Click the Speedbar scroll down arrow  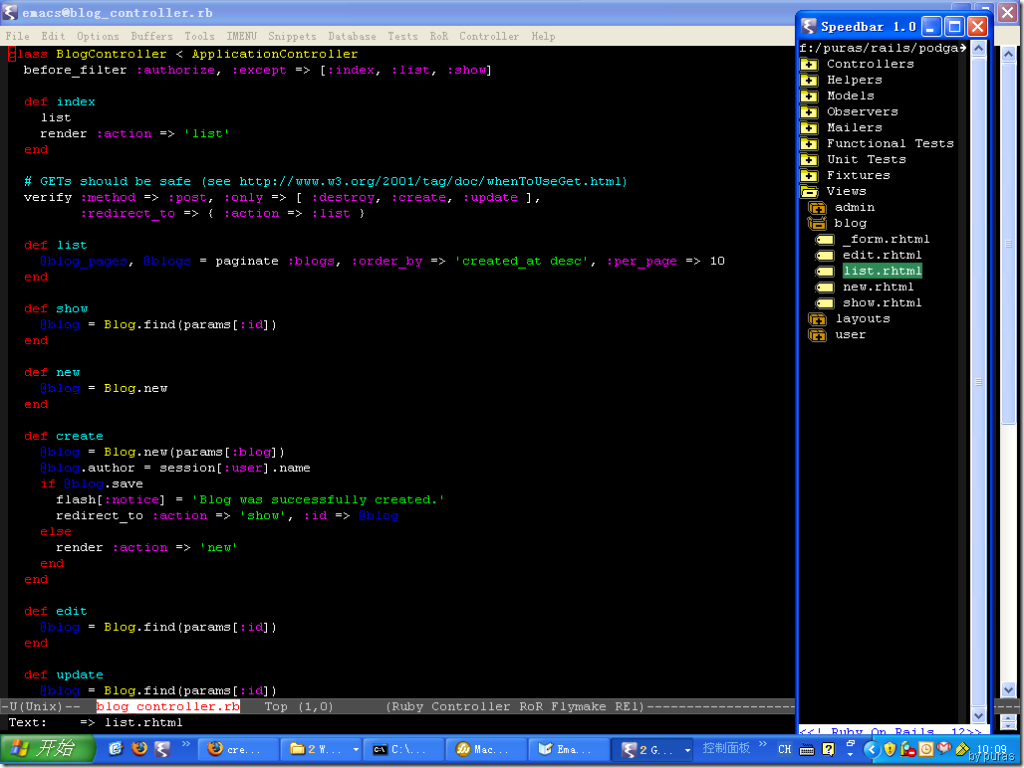tap(978, 716)
